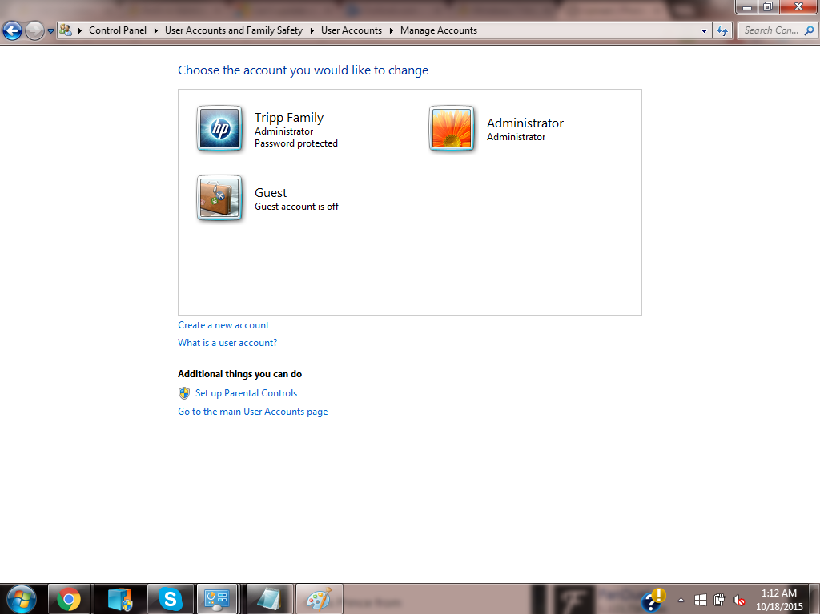Click the User Accounts icon in address bar
This screenshot has width=821, height=614.
pos(65,30)
